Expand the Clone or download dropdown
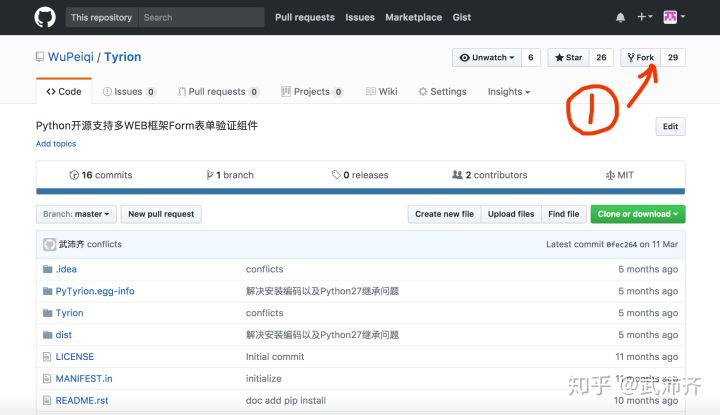 pos(638,214)
